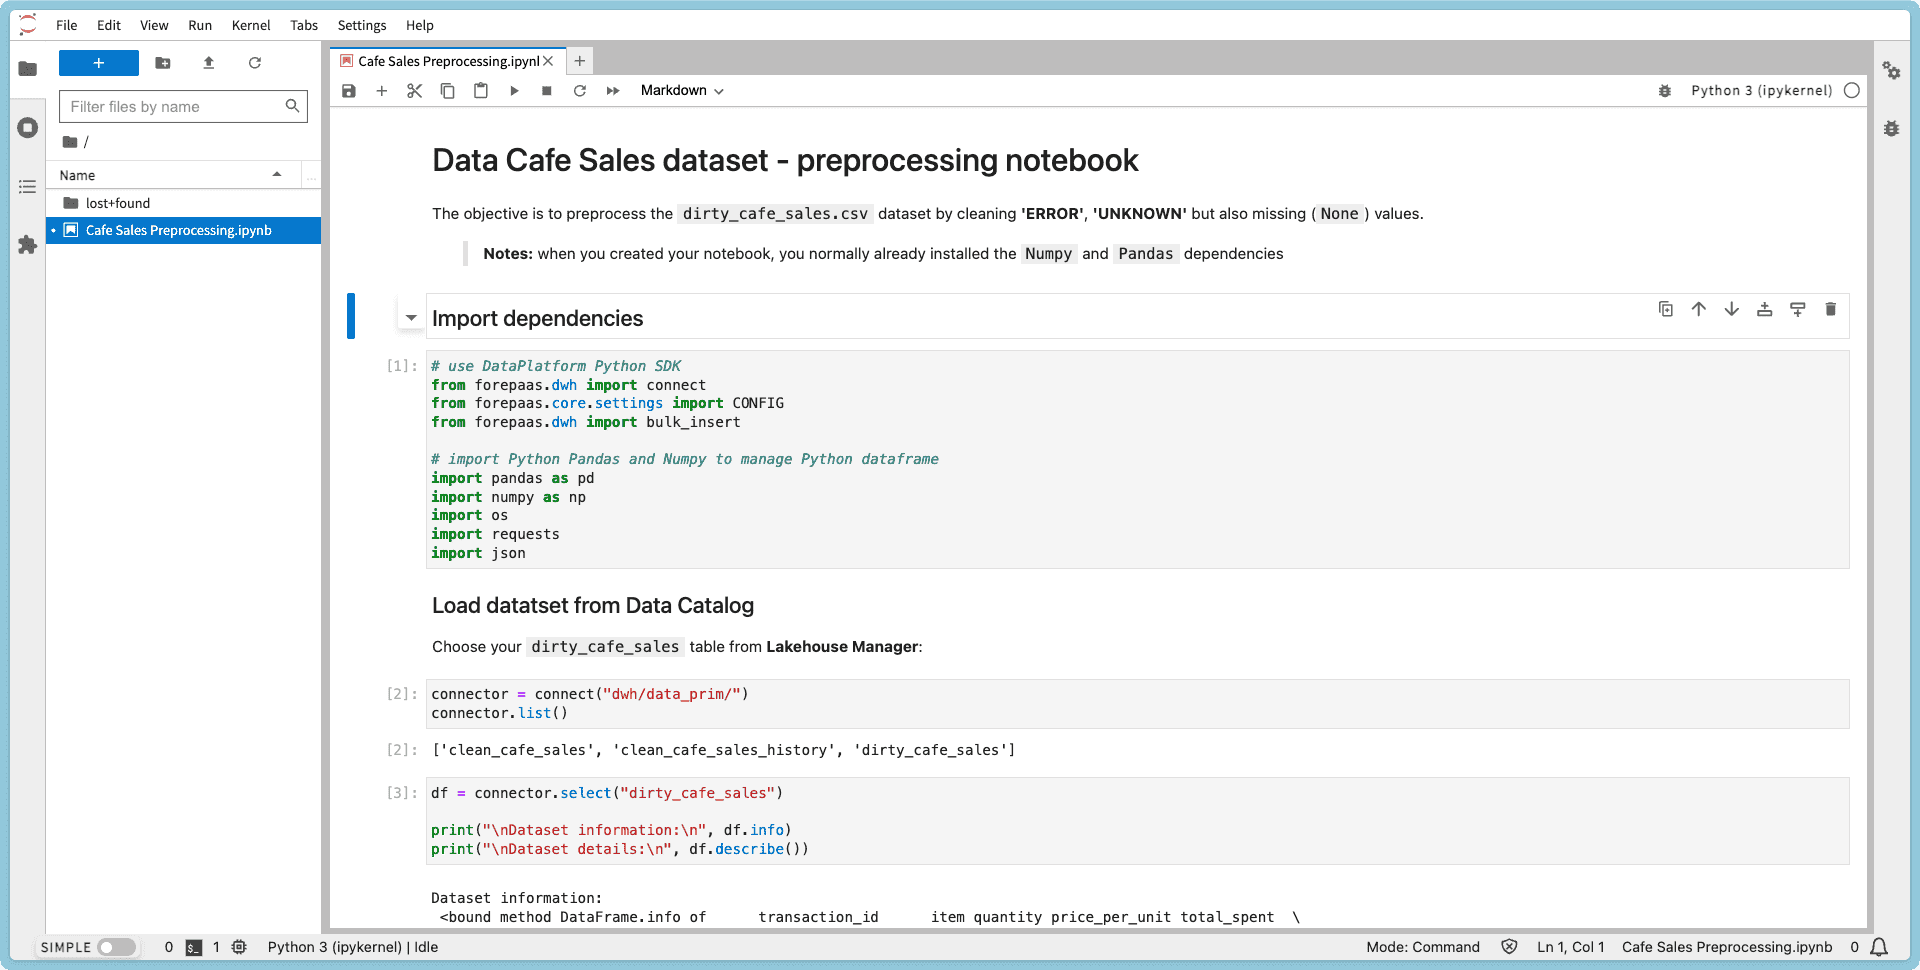Image resolution: width=1920 pixels, height=970 pixels.
Task: Select Cafe Sales Preprocessing.ipynb in file list
Action: pyautogui.click(x=184, y=230)
